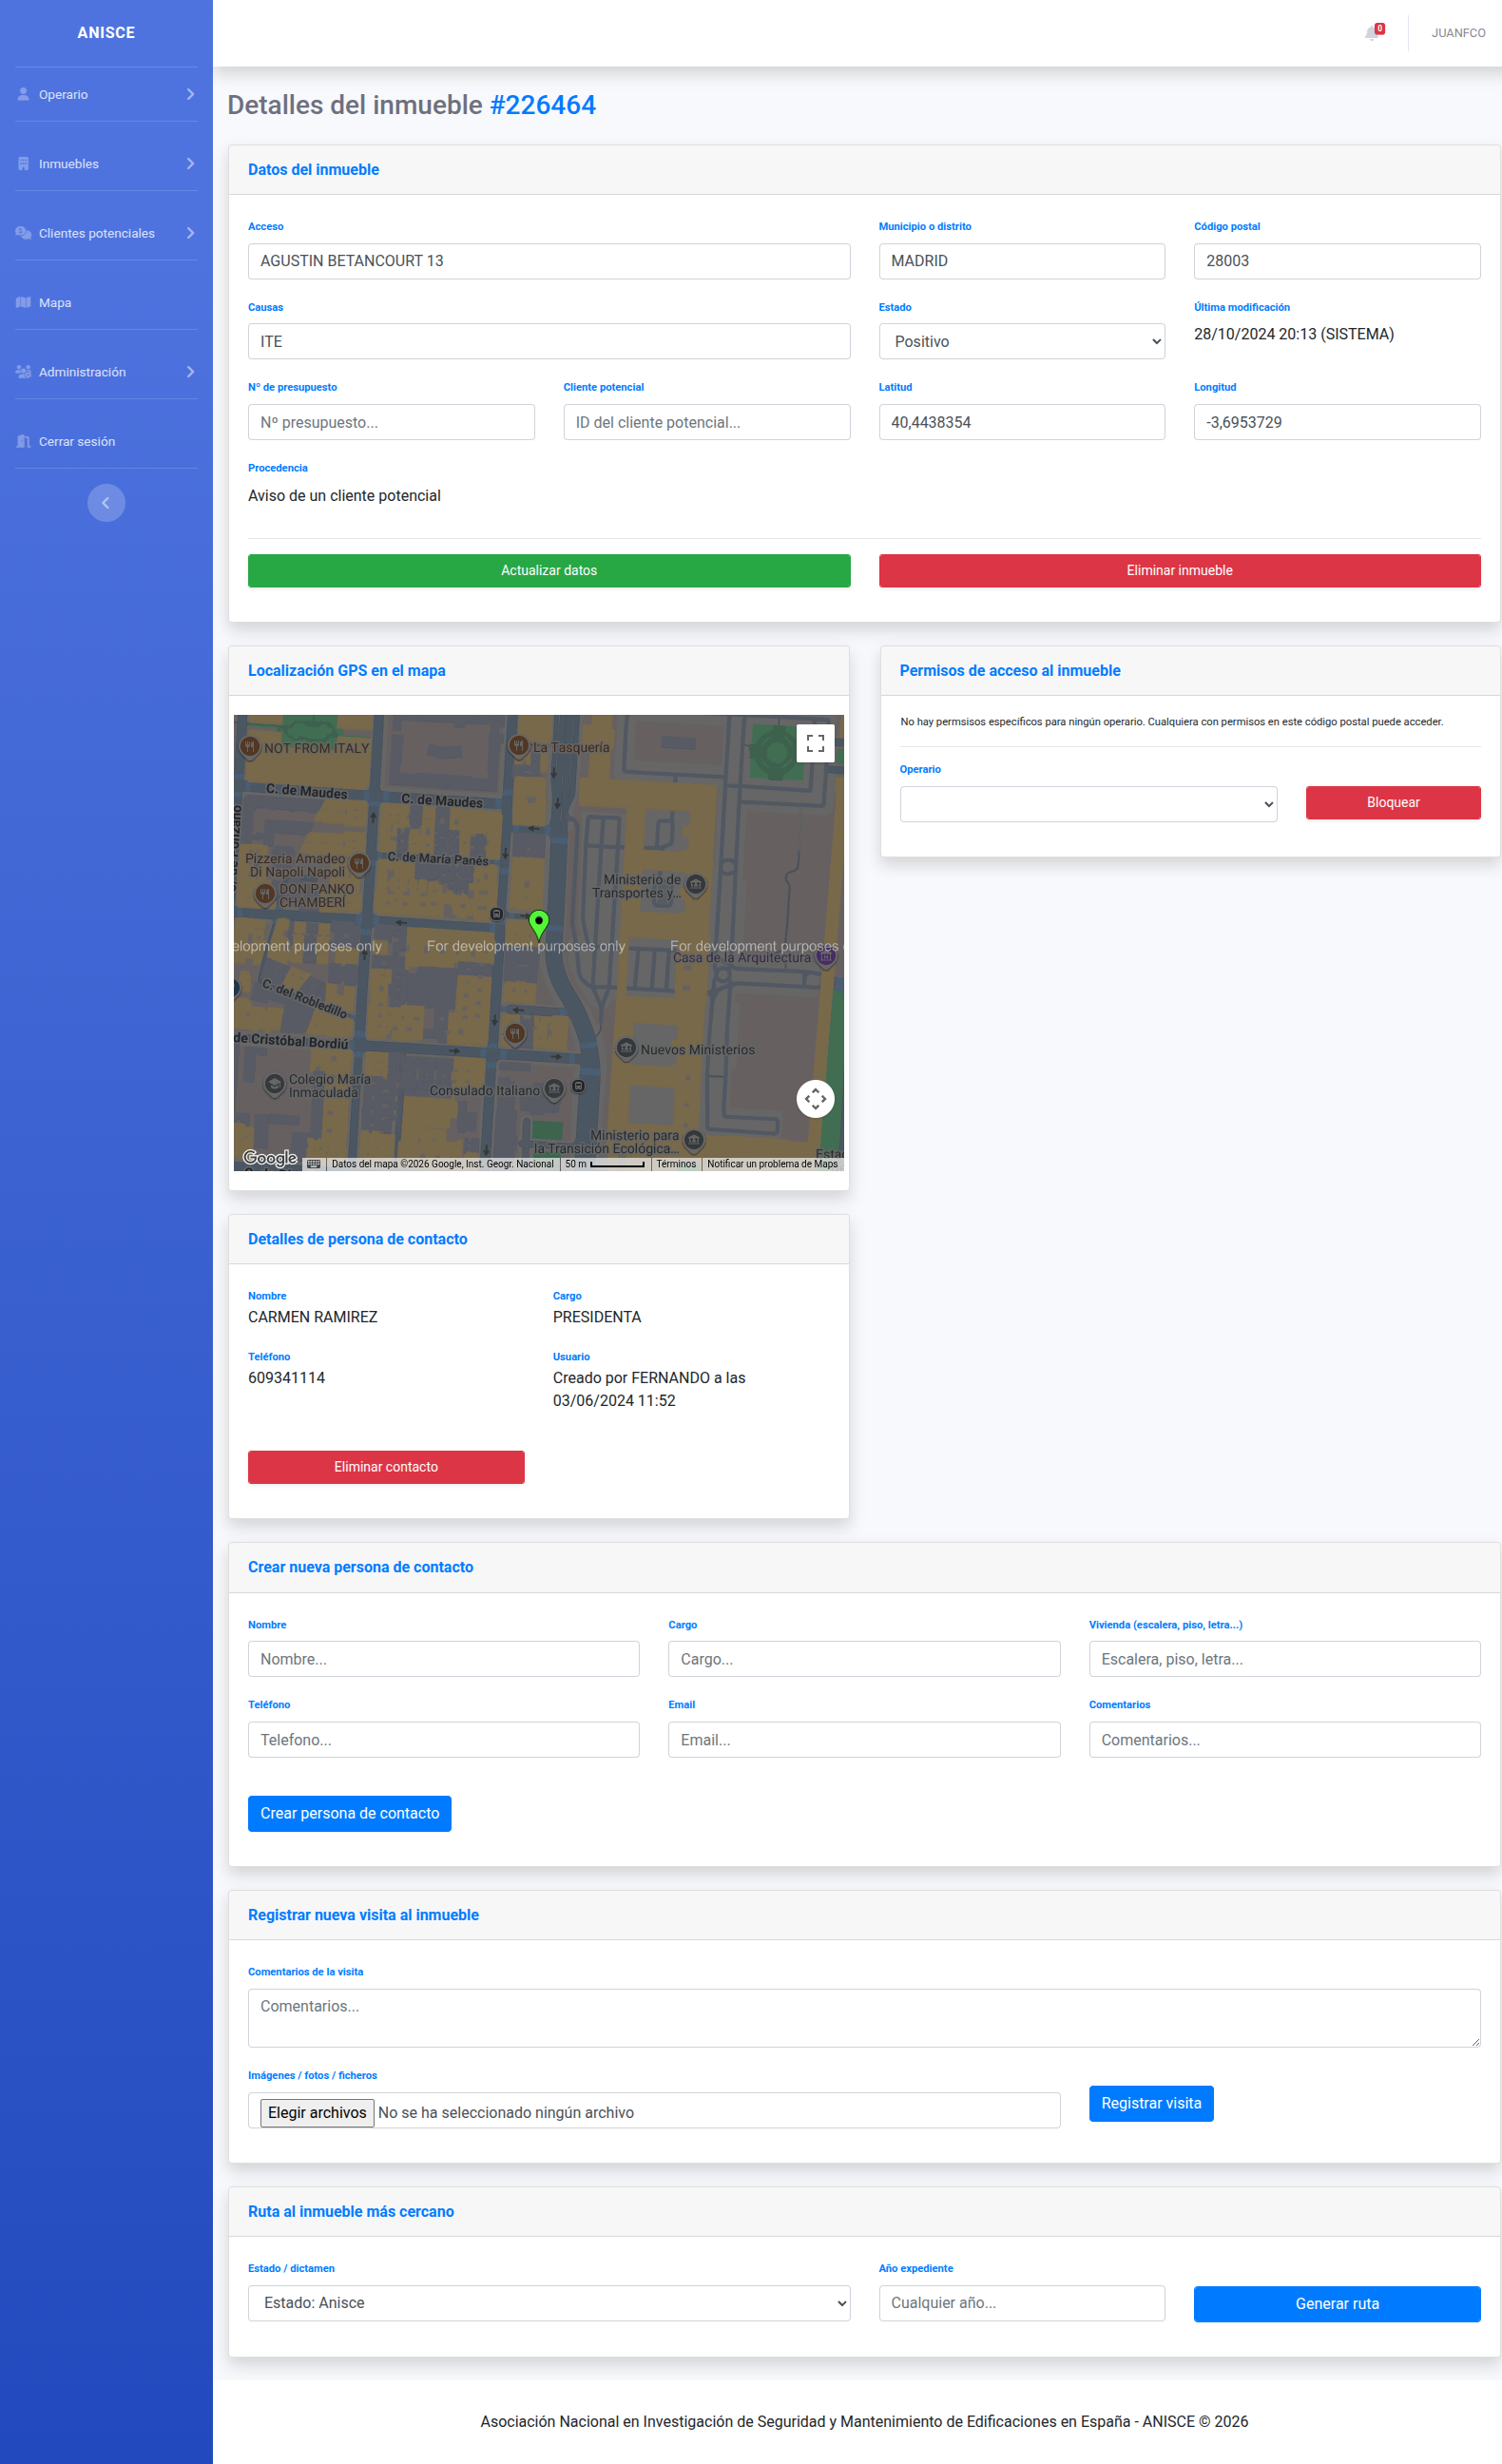Click the Google logo on map

pos(270,1158)
